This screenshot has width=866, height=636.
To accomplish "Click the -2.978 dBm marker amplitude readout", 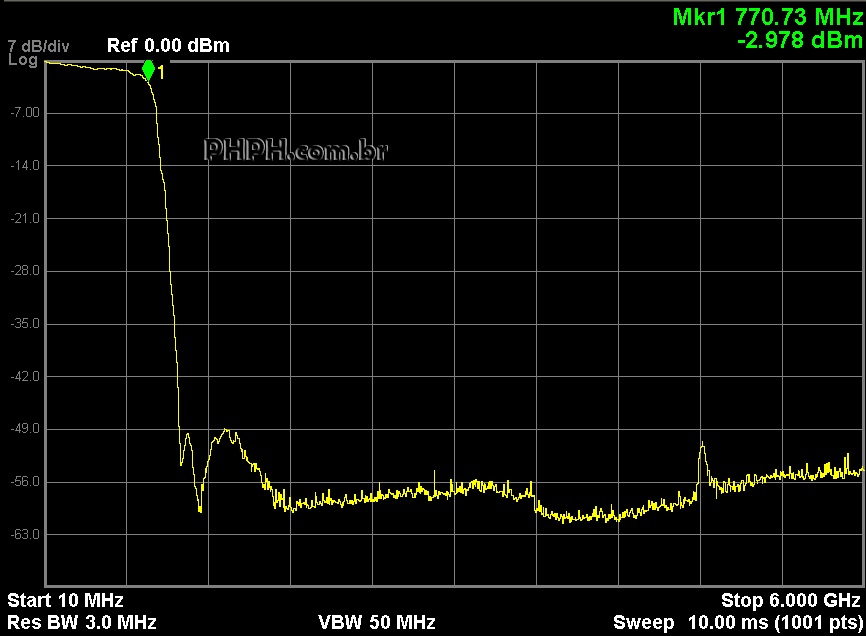I will [x=798, y=40].
